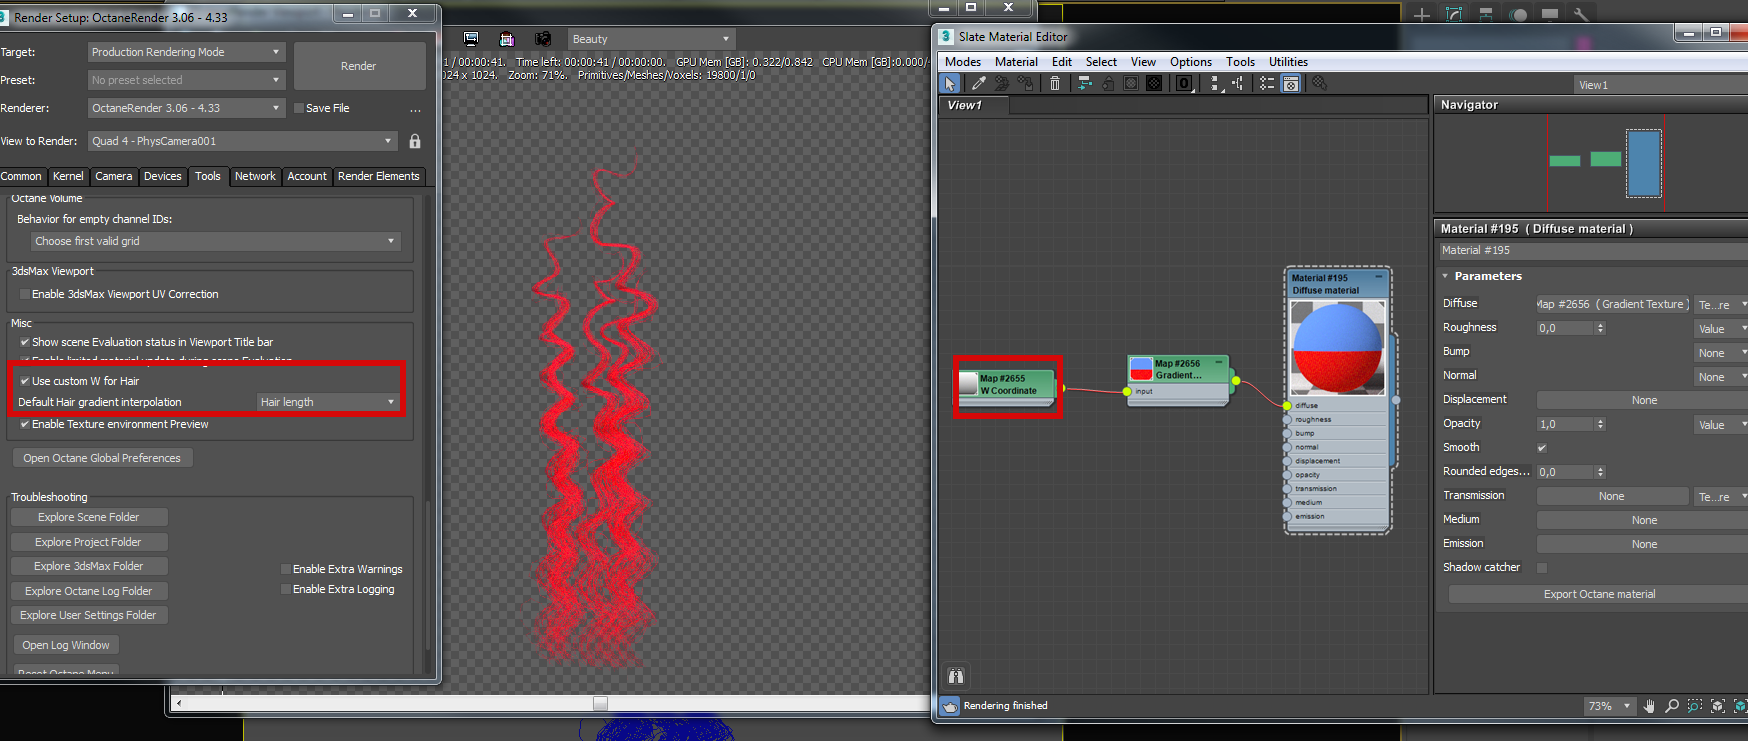Toggle Show Shaded Material in Viewport icon

pos(1131,84)
